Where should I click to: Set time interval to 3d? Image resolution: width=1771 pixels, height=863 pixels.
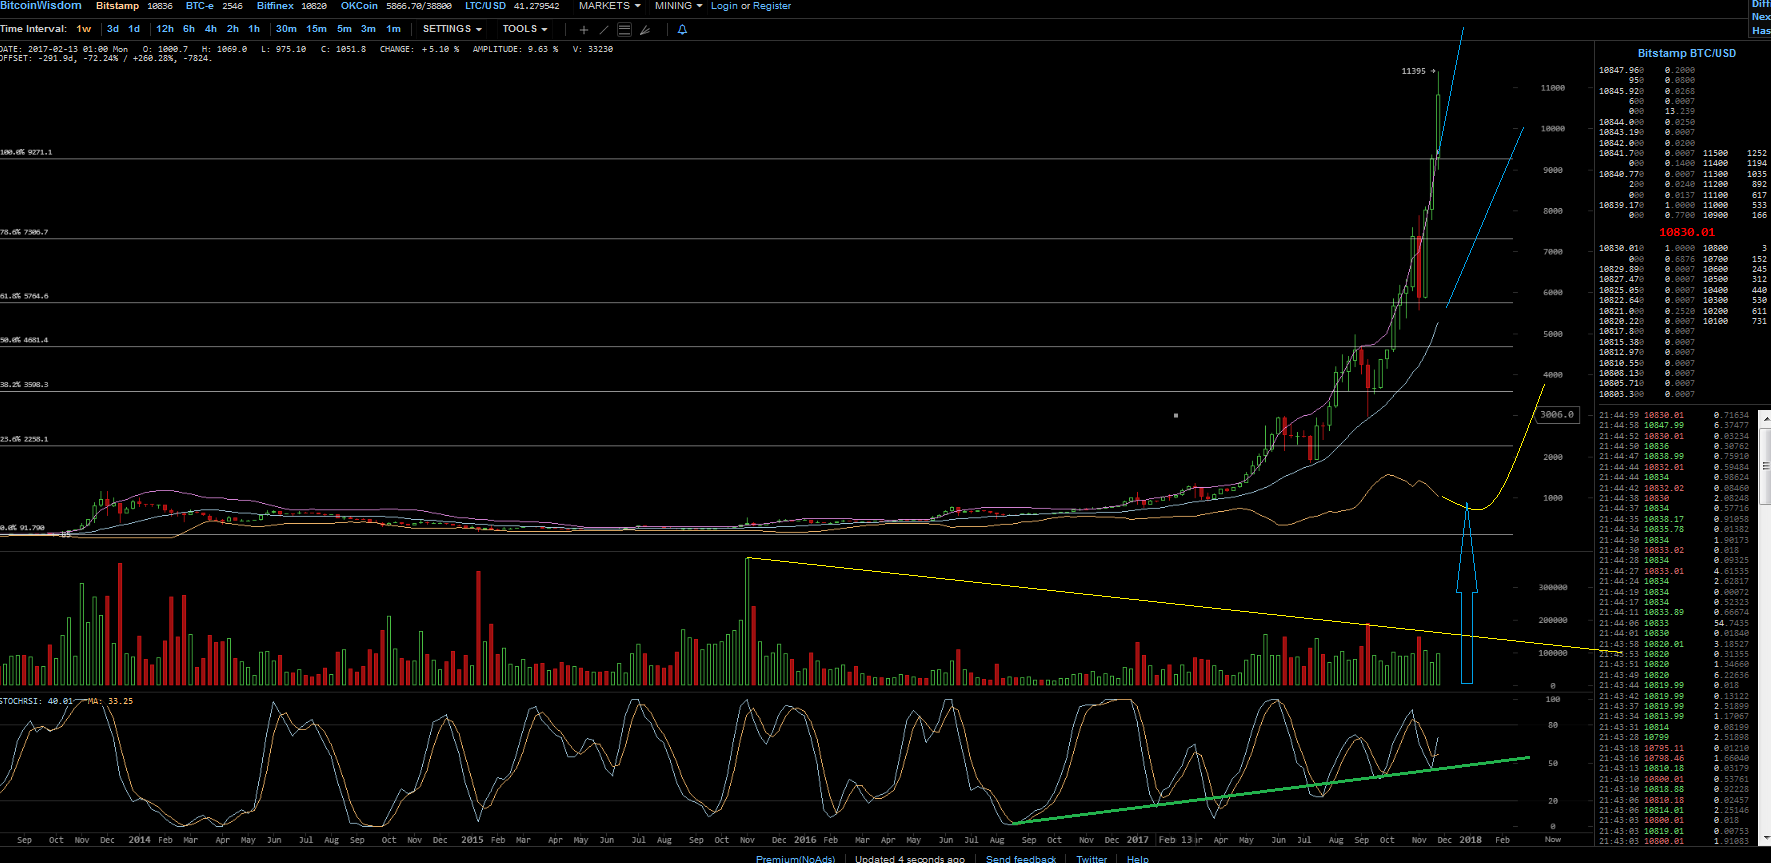(113, 29)
